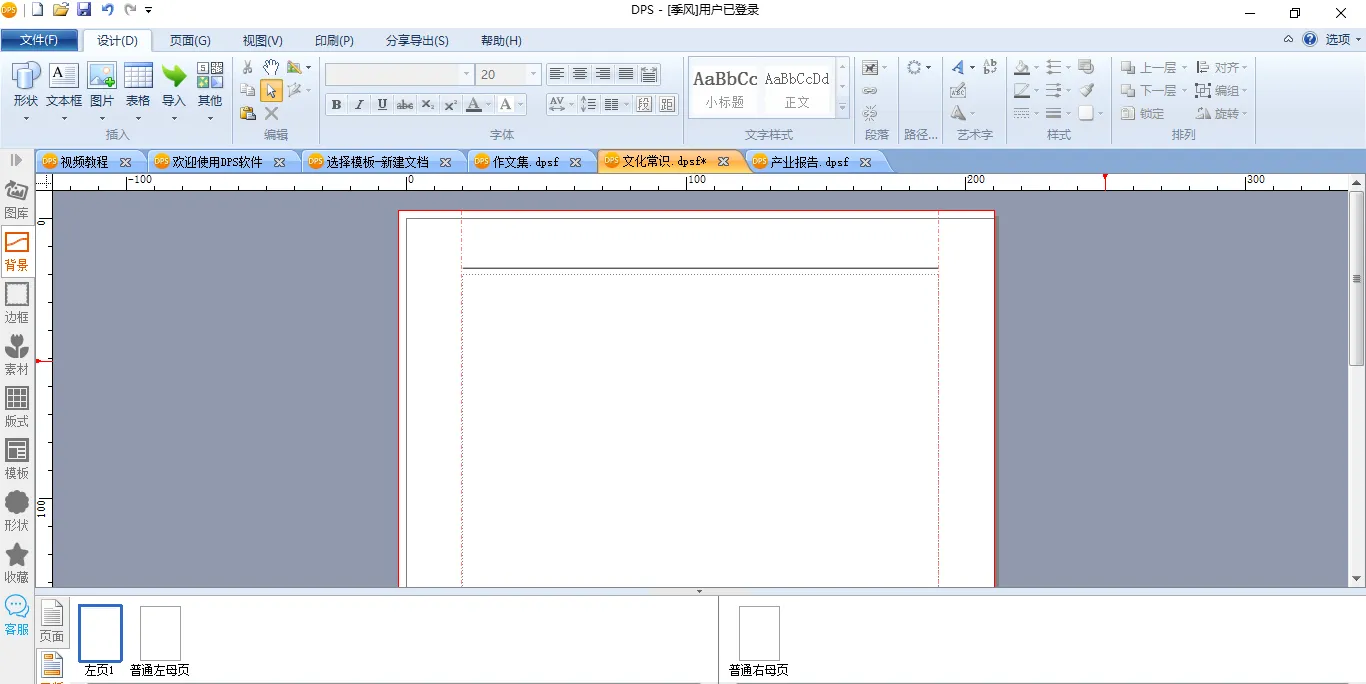This screenshot has height=684, width=1366.
Task: Select the 边框 border tool in sidebar
Action: click(x=16, y=302)
